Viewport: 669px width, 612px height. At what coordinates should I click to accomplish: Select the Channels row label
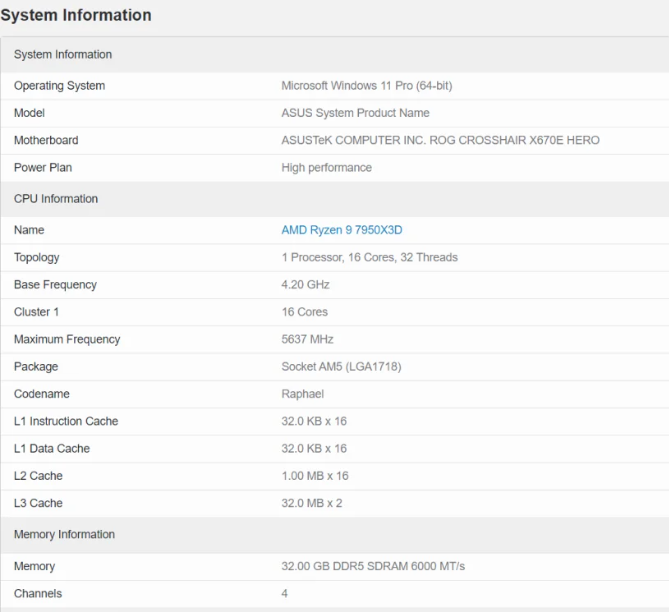(38, 594)
